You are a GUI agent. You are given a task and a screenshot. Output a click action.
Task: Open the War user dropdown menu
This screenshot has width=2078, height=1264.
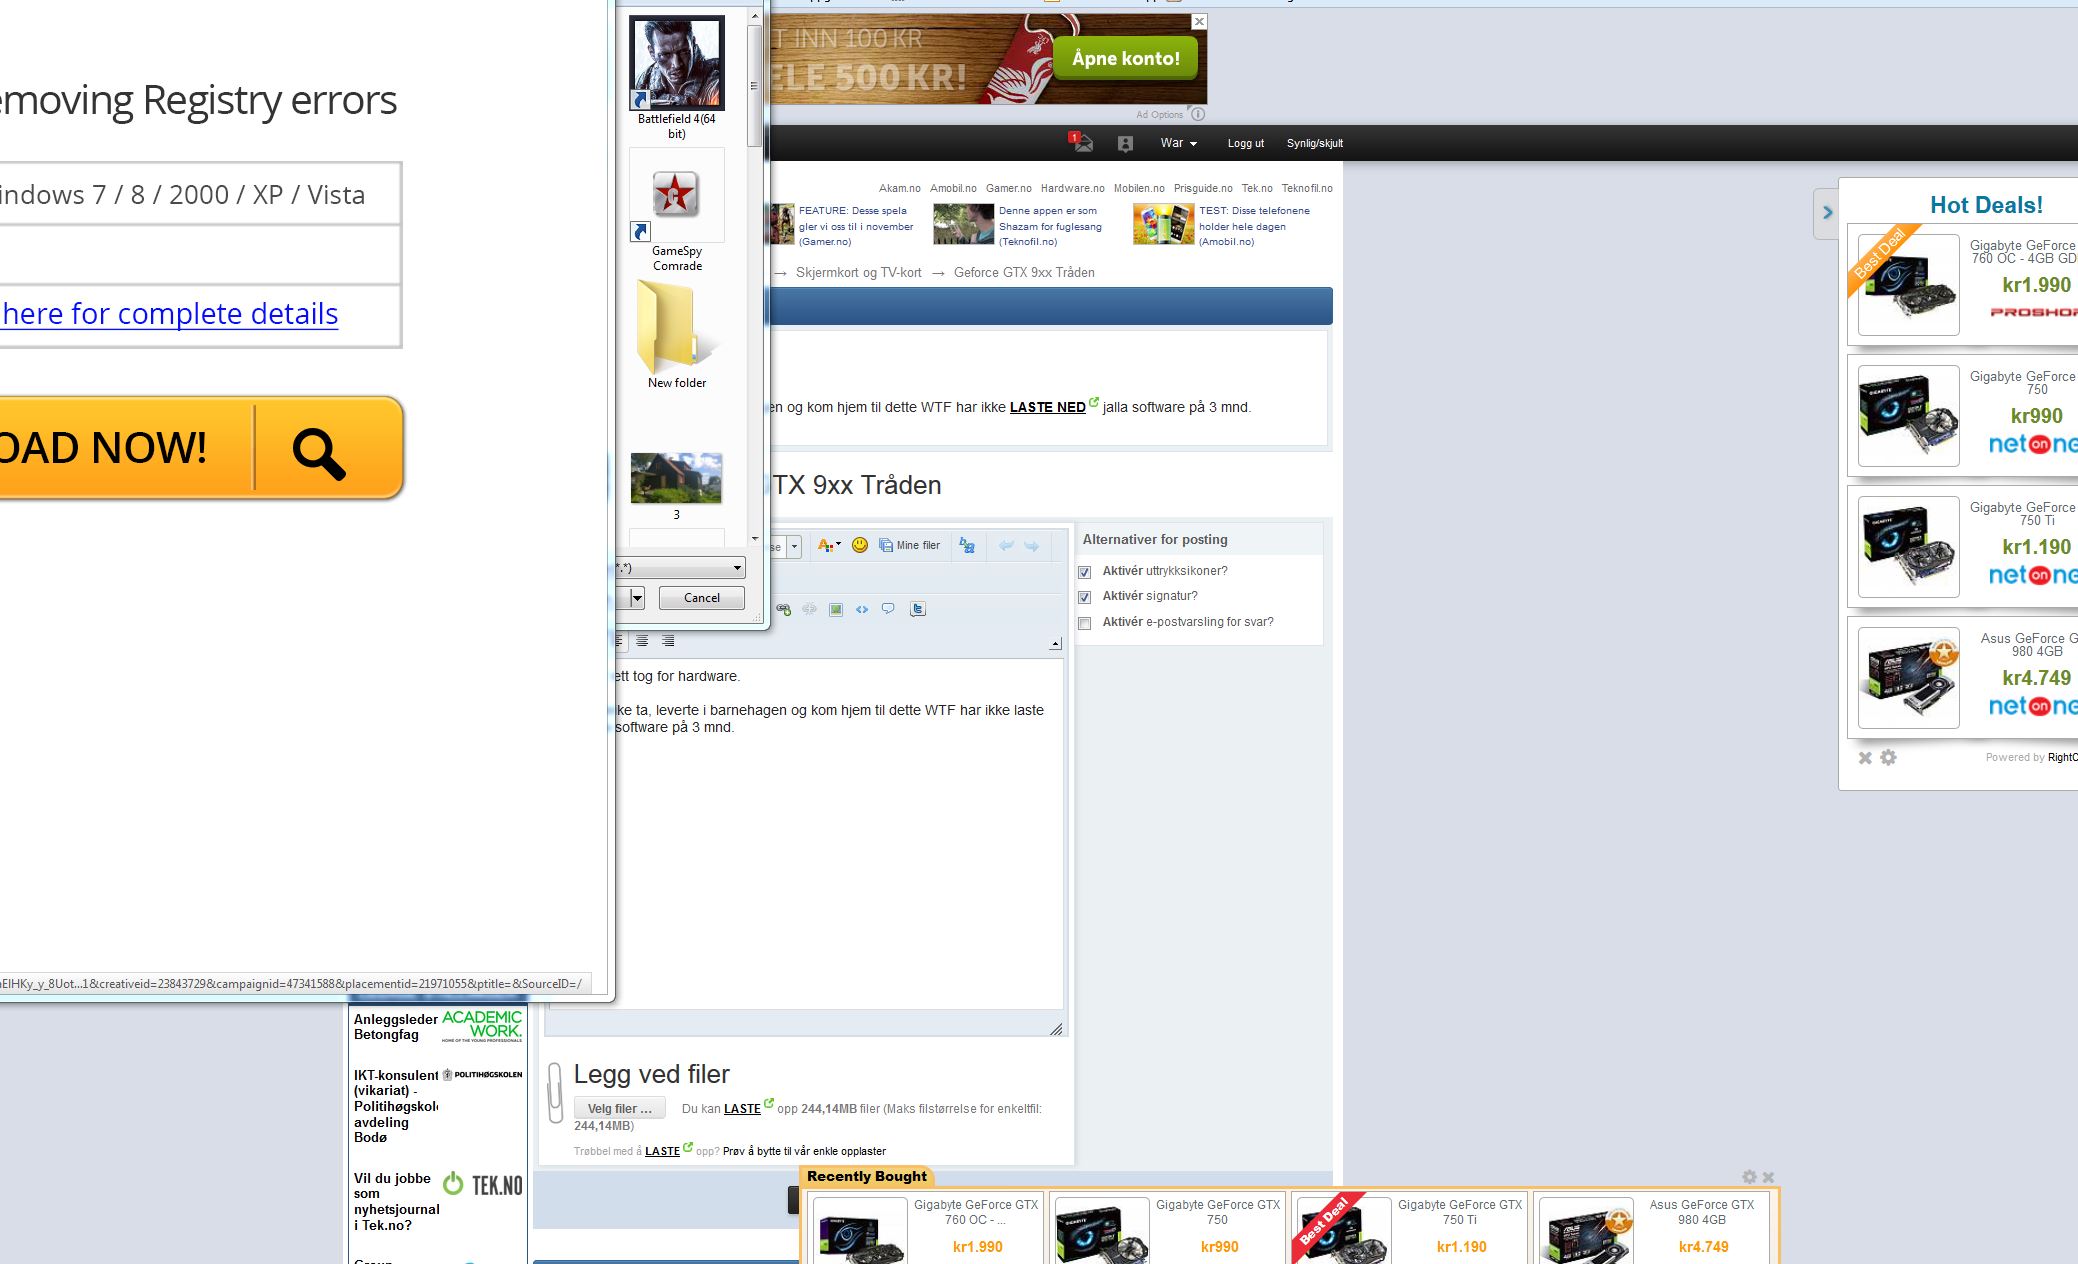tap(1178, 143)
